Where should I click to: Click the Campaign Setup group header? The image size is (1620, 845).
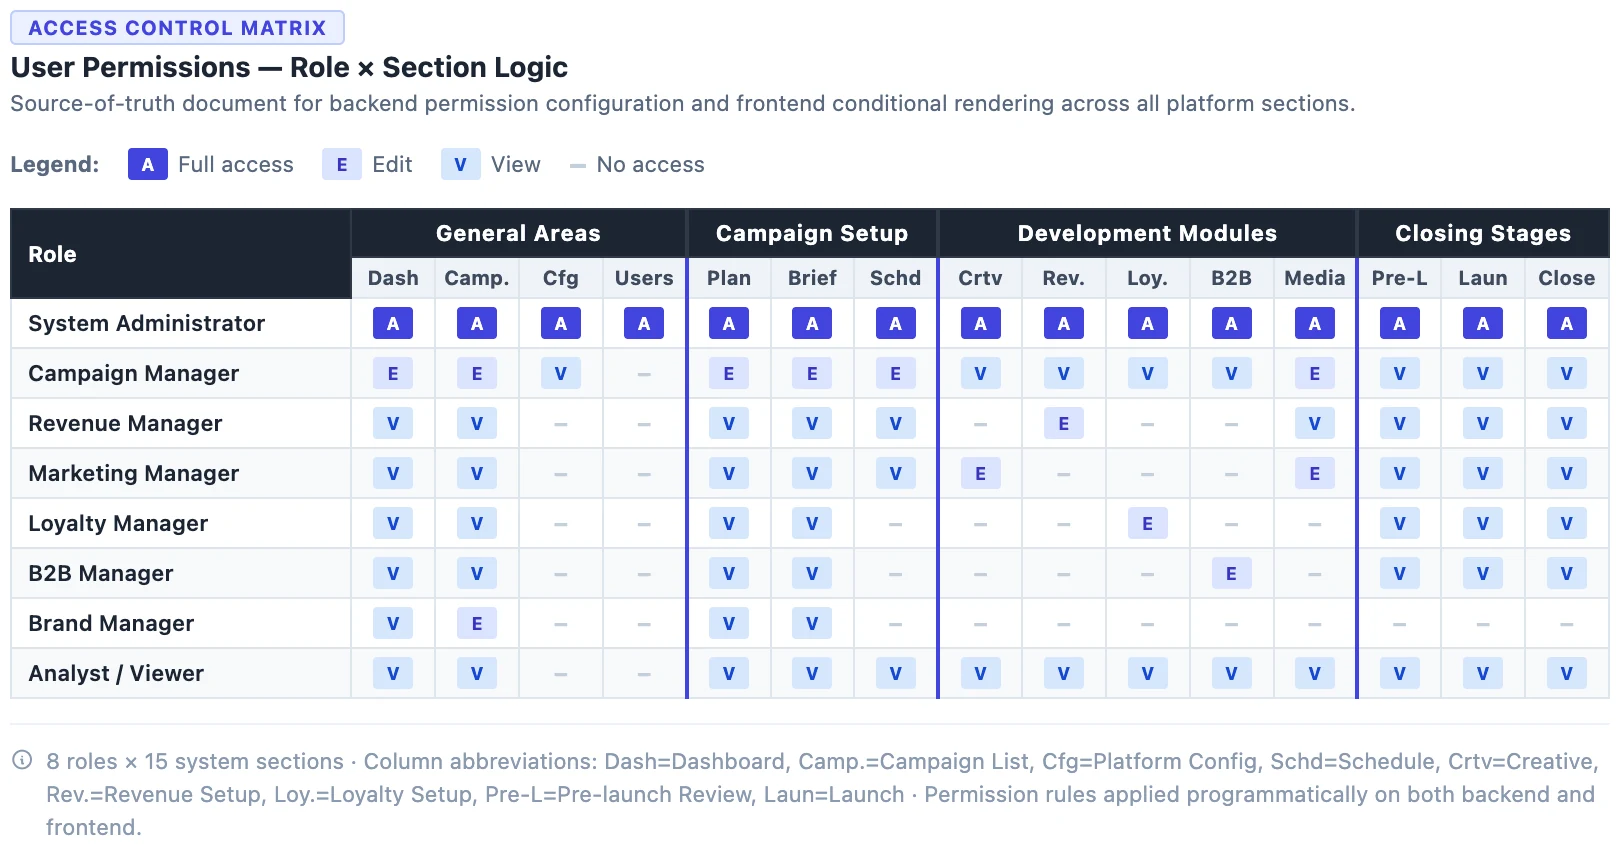coord(812,233)
